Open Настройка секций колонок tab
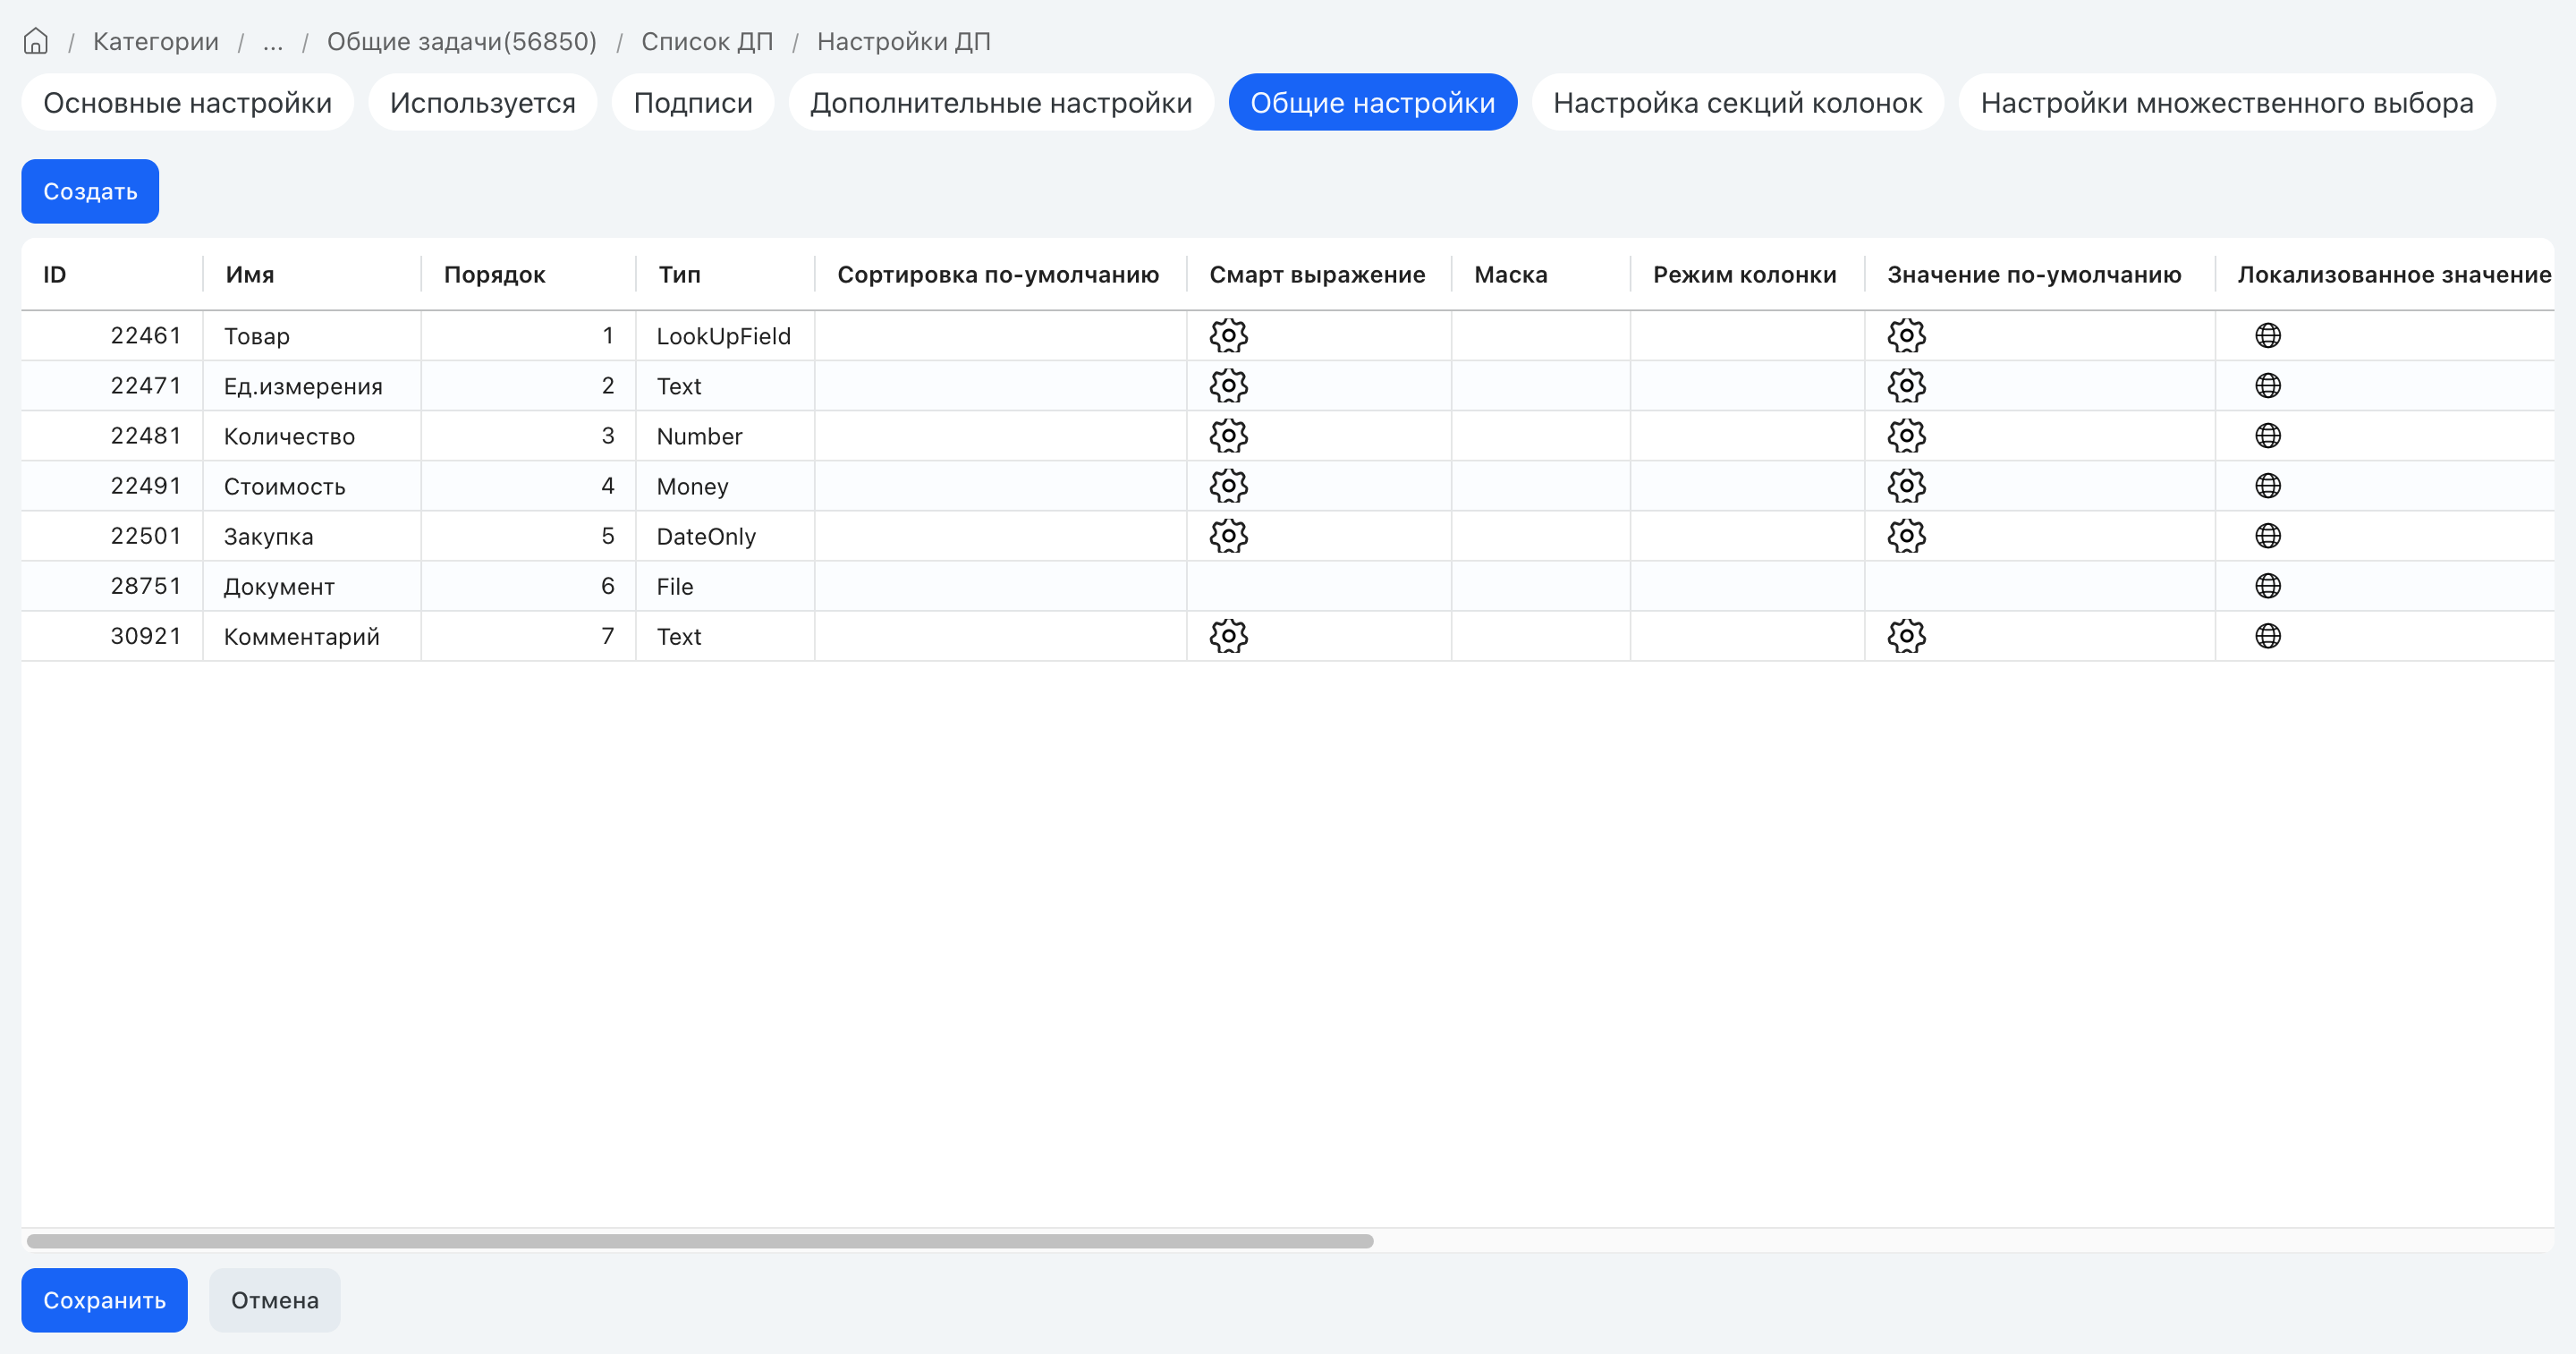2576x1354 pixels. click(1737, 102)
